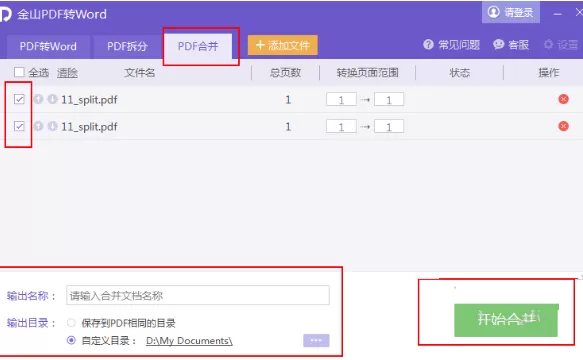Viewport: 583px width, 360px height.
Task: Click the 总页数 column header
Action: (285, 73)
